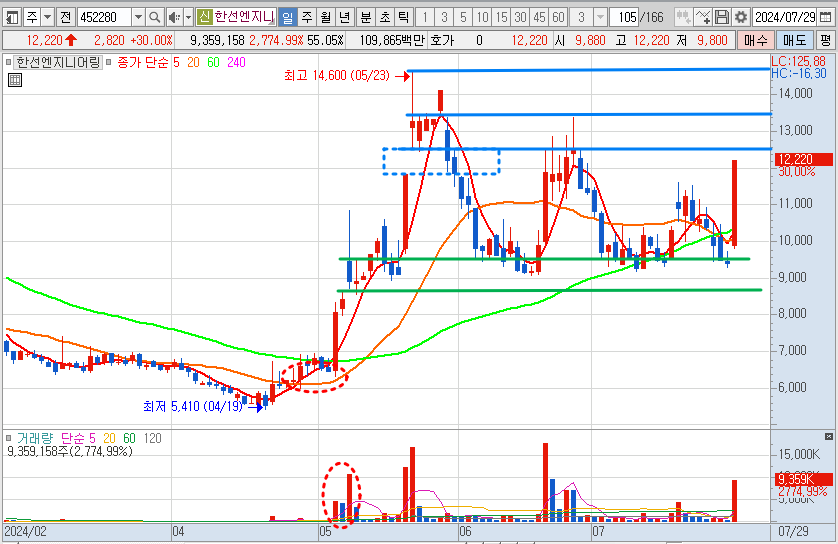Click the 거래량 volume indicator label

point(35,438)
